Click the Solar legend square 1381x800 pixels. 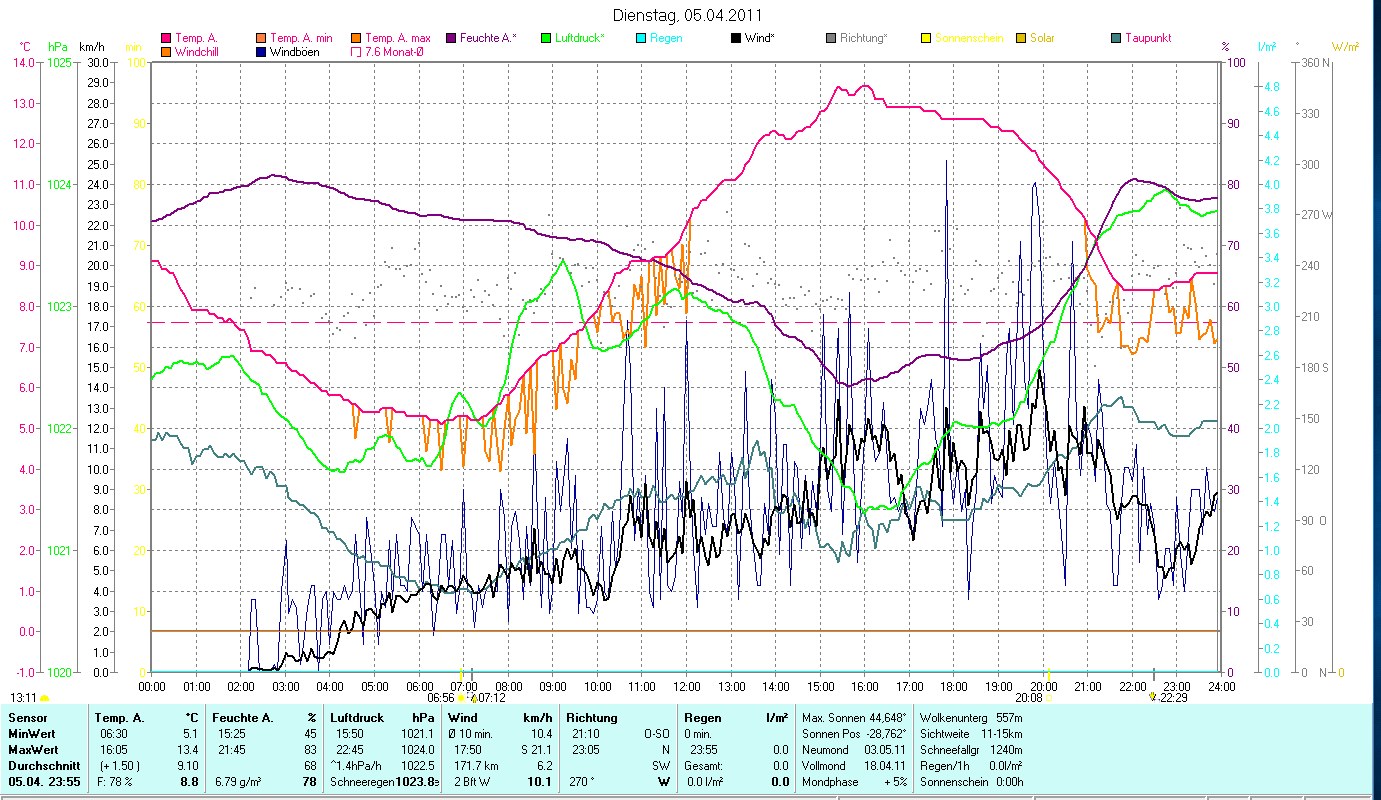click(x=1021, y=38)
